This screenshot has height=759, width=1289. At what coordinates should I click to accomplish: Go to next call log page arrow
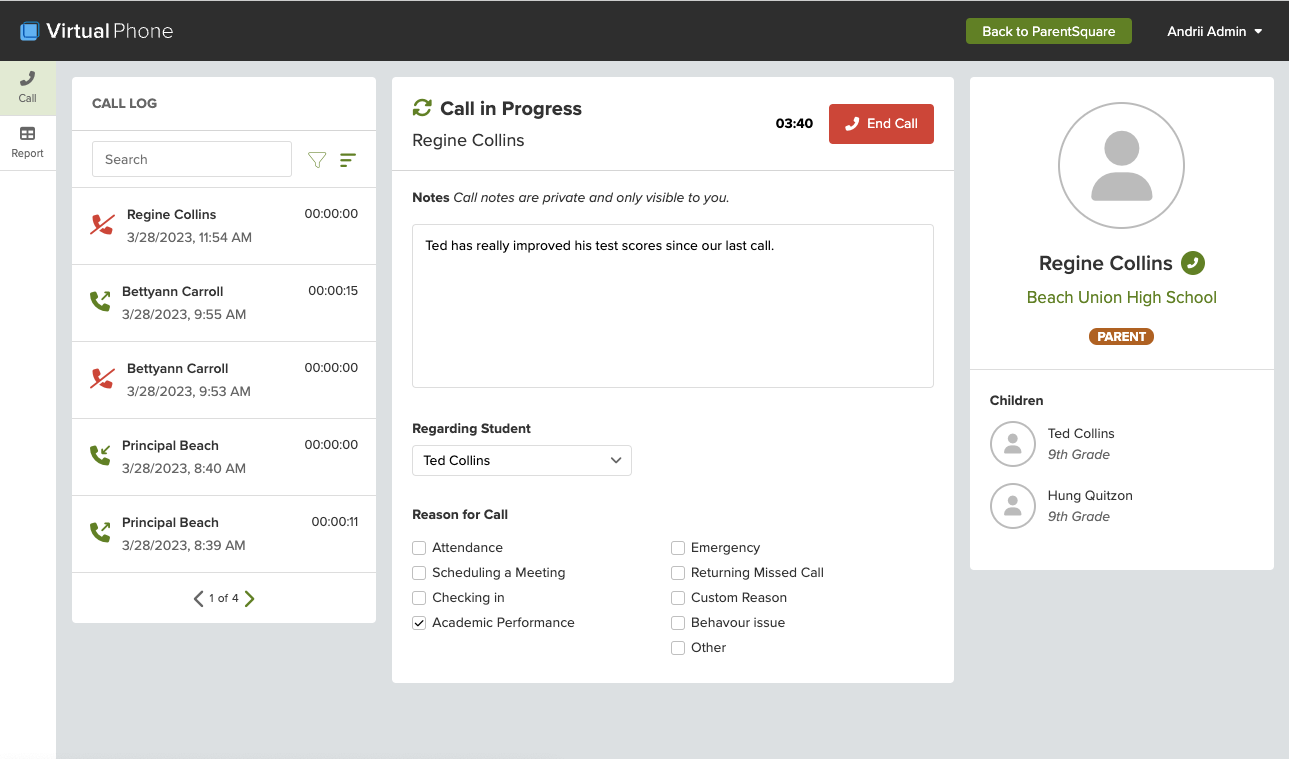coord(250,599)
